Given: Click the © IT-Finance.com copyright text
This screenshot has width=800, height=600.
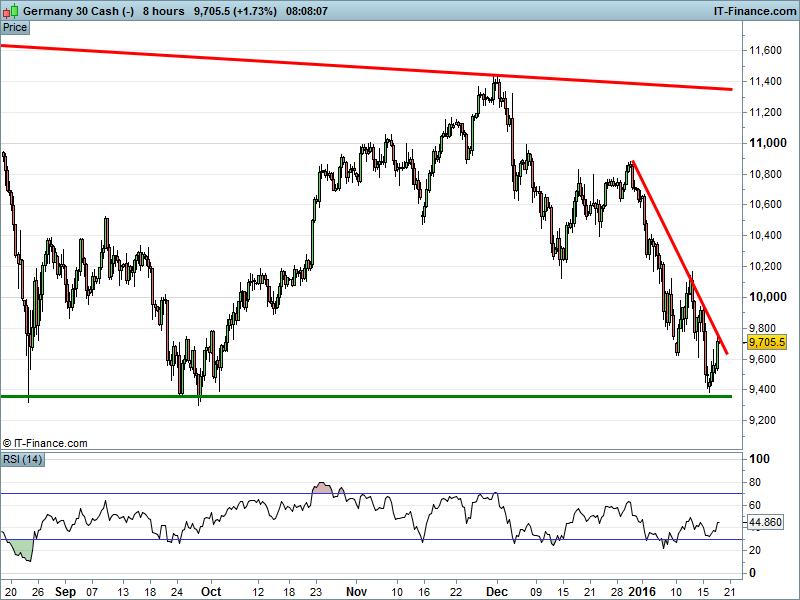Looking at the screenshot, I should (45, 443).
